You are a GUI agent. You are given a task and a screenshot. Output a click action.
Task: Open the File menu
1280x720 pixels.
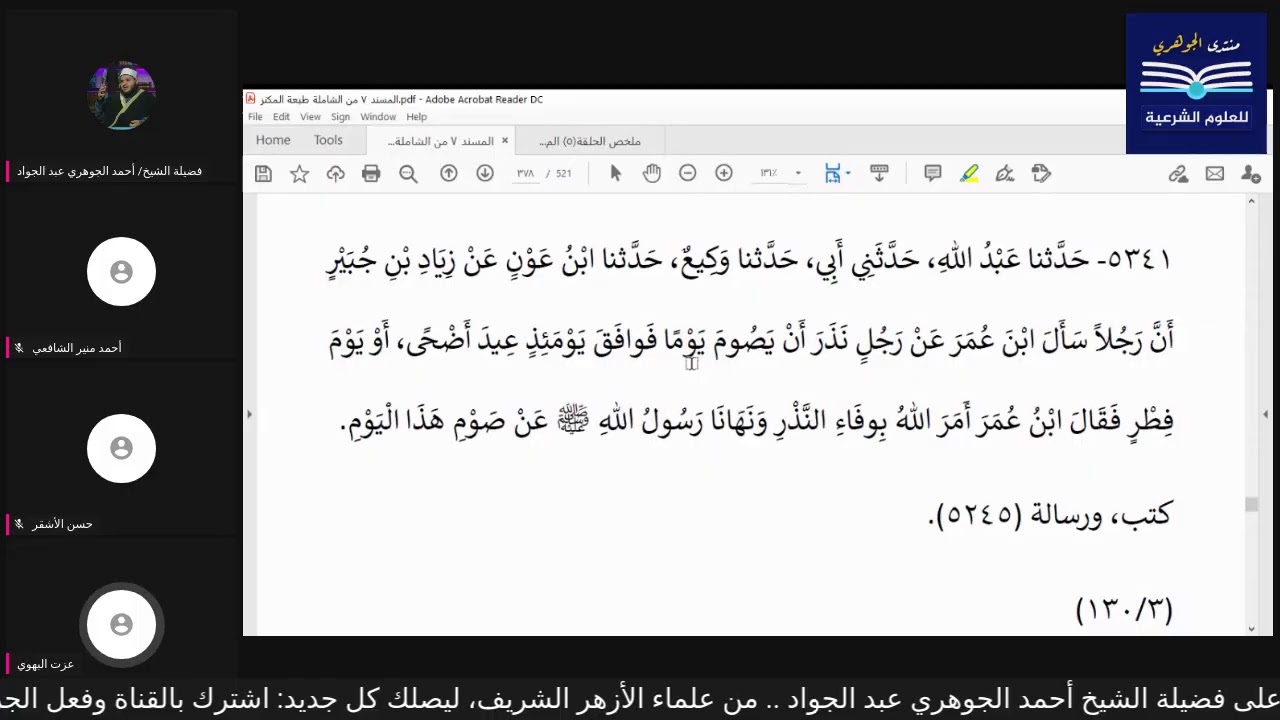click(x=255, y=117)
